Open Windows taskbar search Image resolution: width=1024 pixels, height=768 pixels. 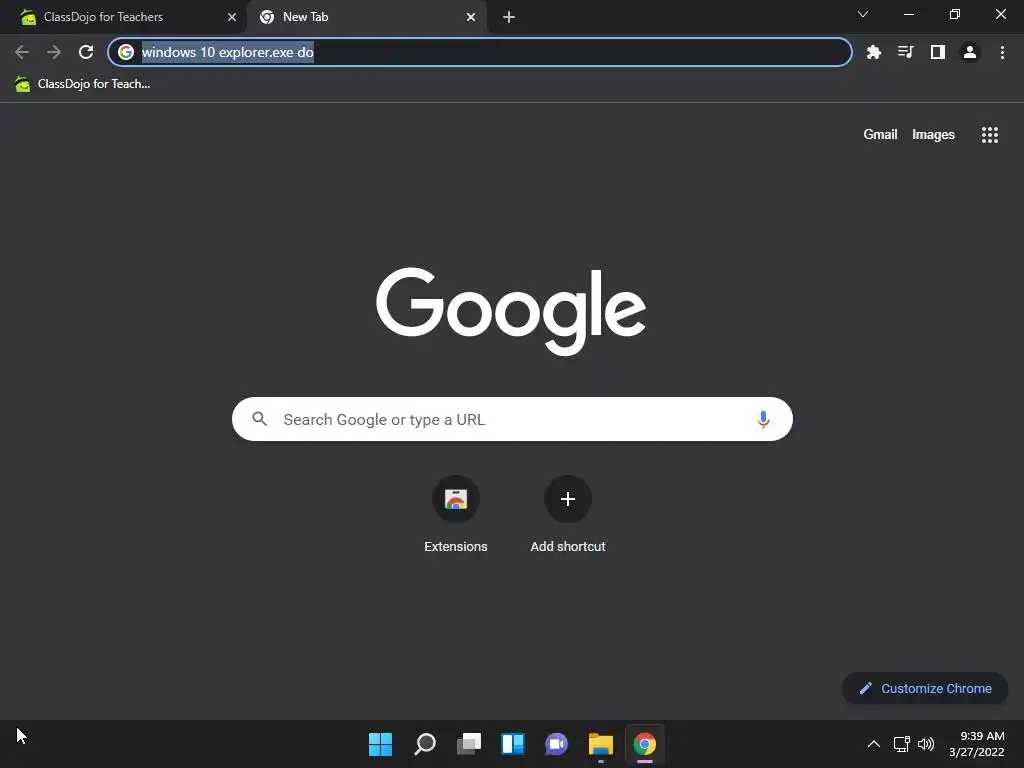tap(424, 744)
